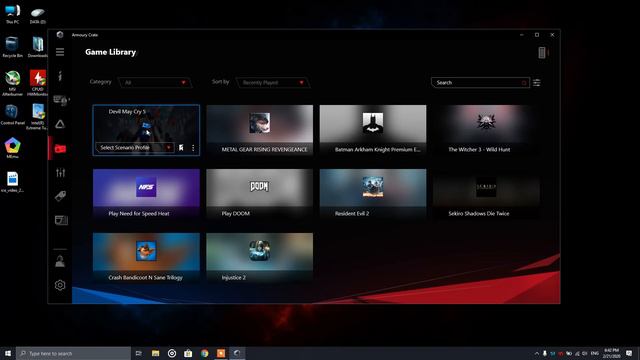
Task: Select the Resident Evil 2 game card
Action: click(x=373, y=194)
